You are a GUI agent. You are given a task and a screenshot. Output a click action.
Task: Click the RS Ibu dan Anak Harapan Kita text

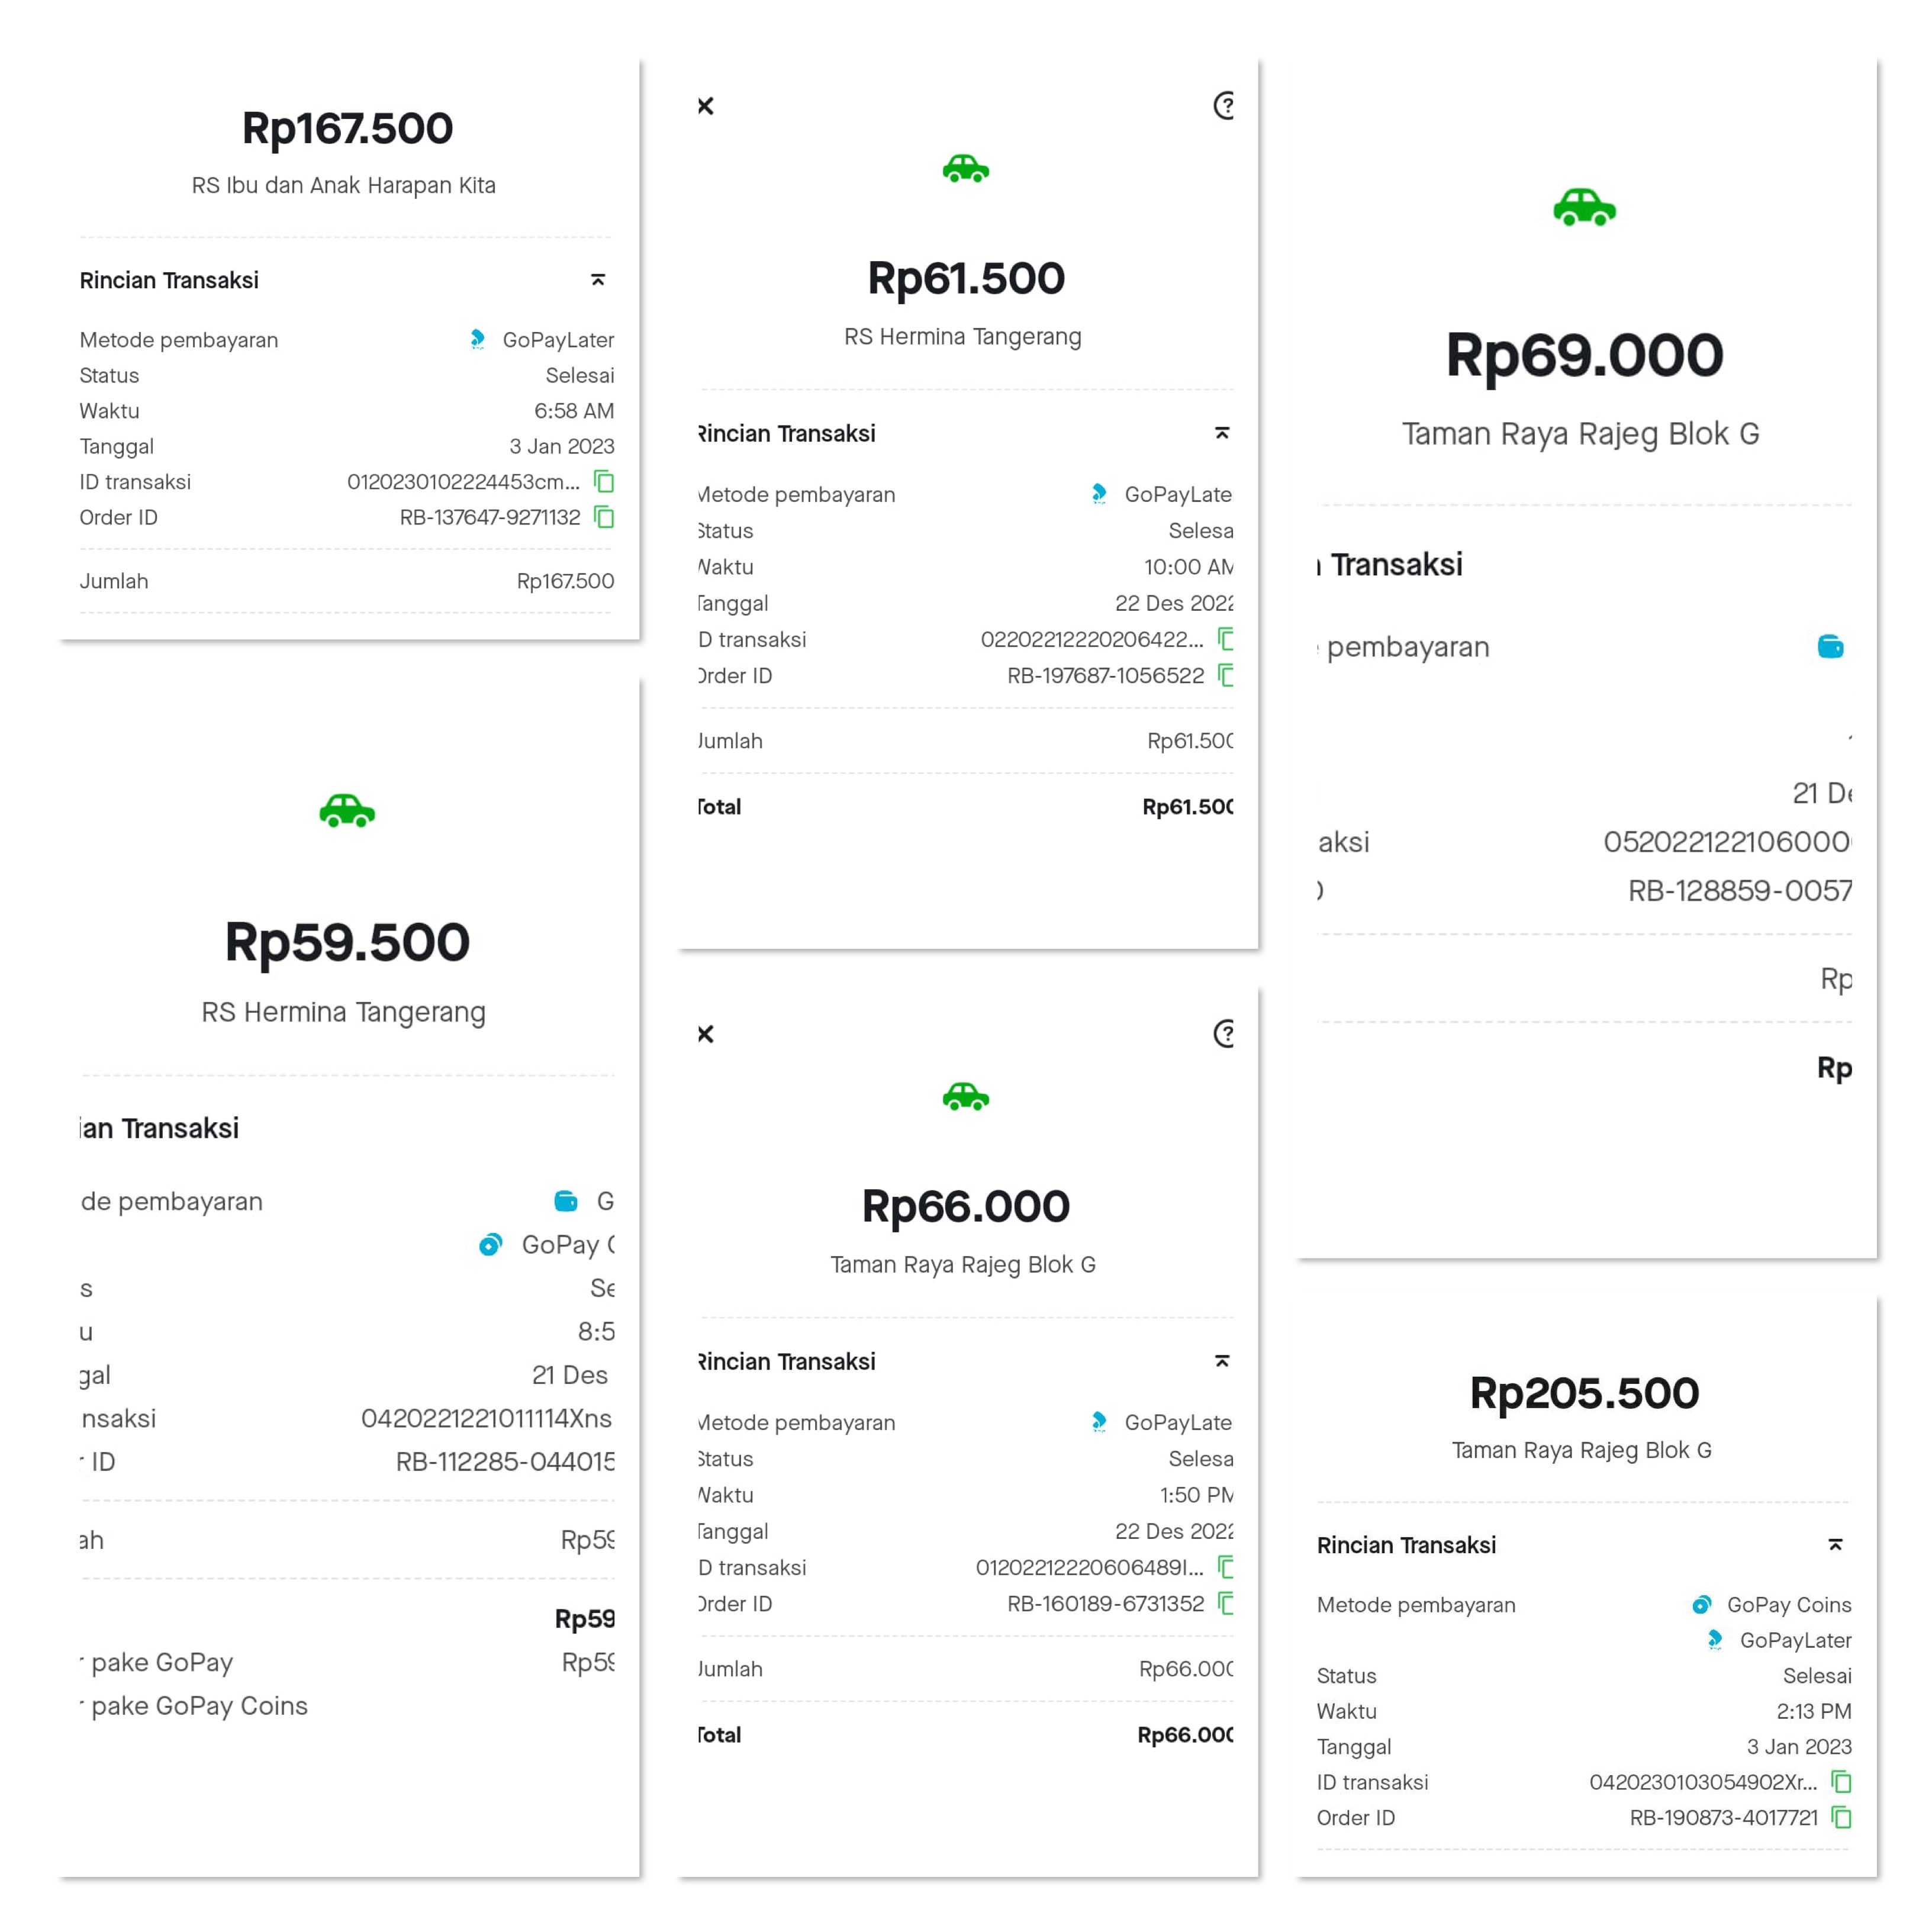click(344, 185)
